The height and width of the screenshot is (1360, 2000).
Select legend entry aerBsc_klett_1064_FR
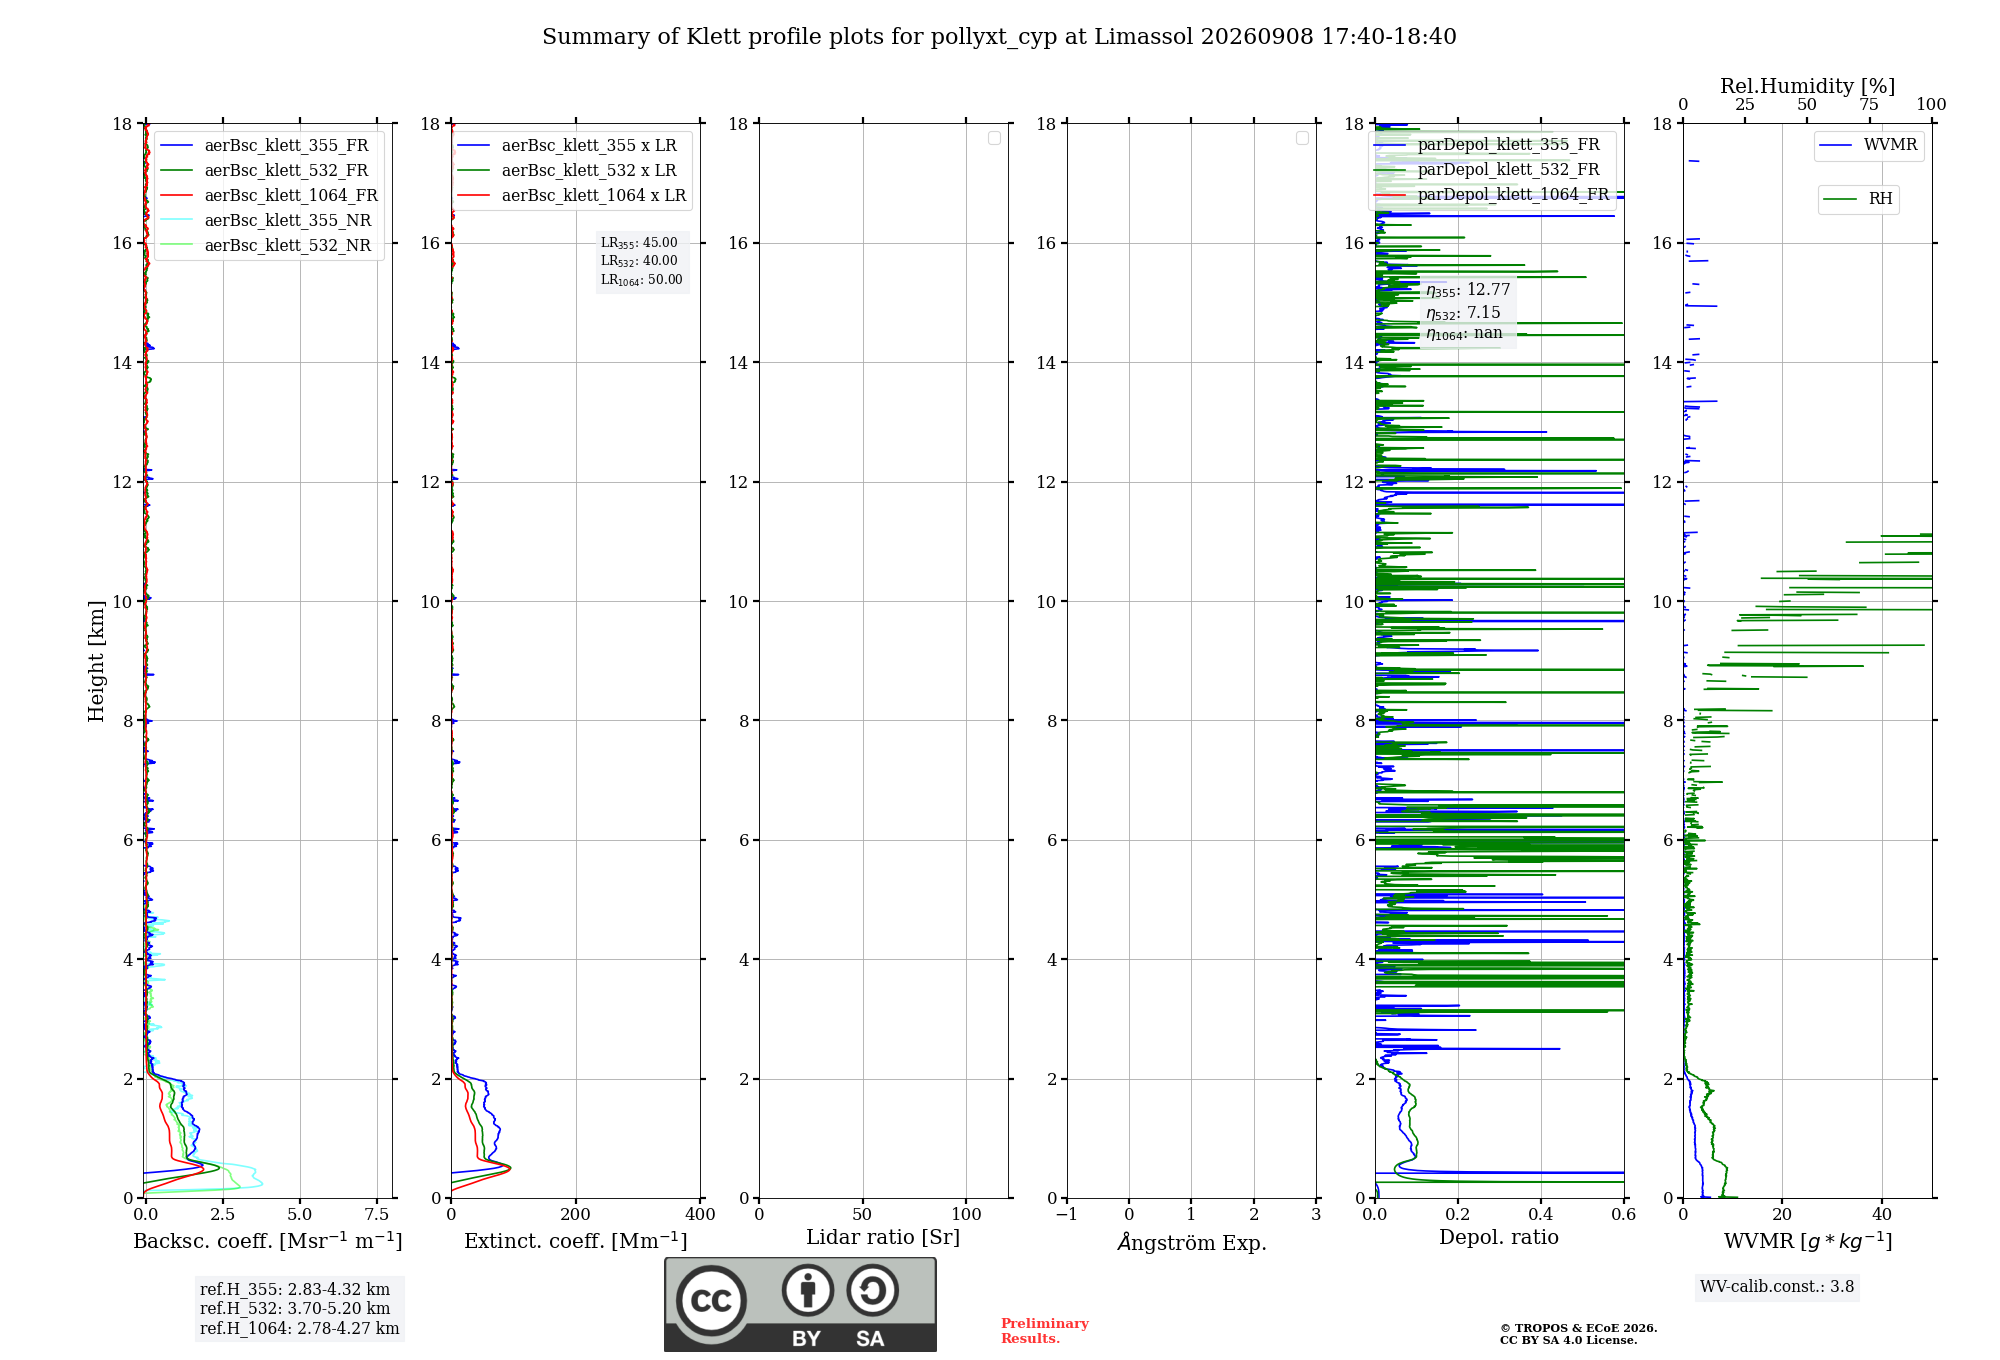(269, 196)
